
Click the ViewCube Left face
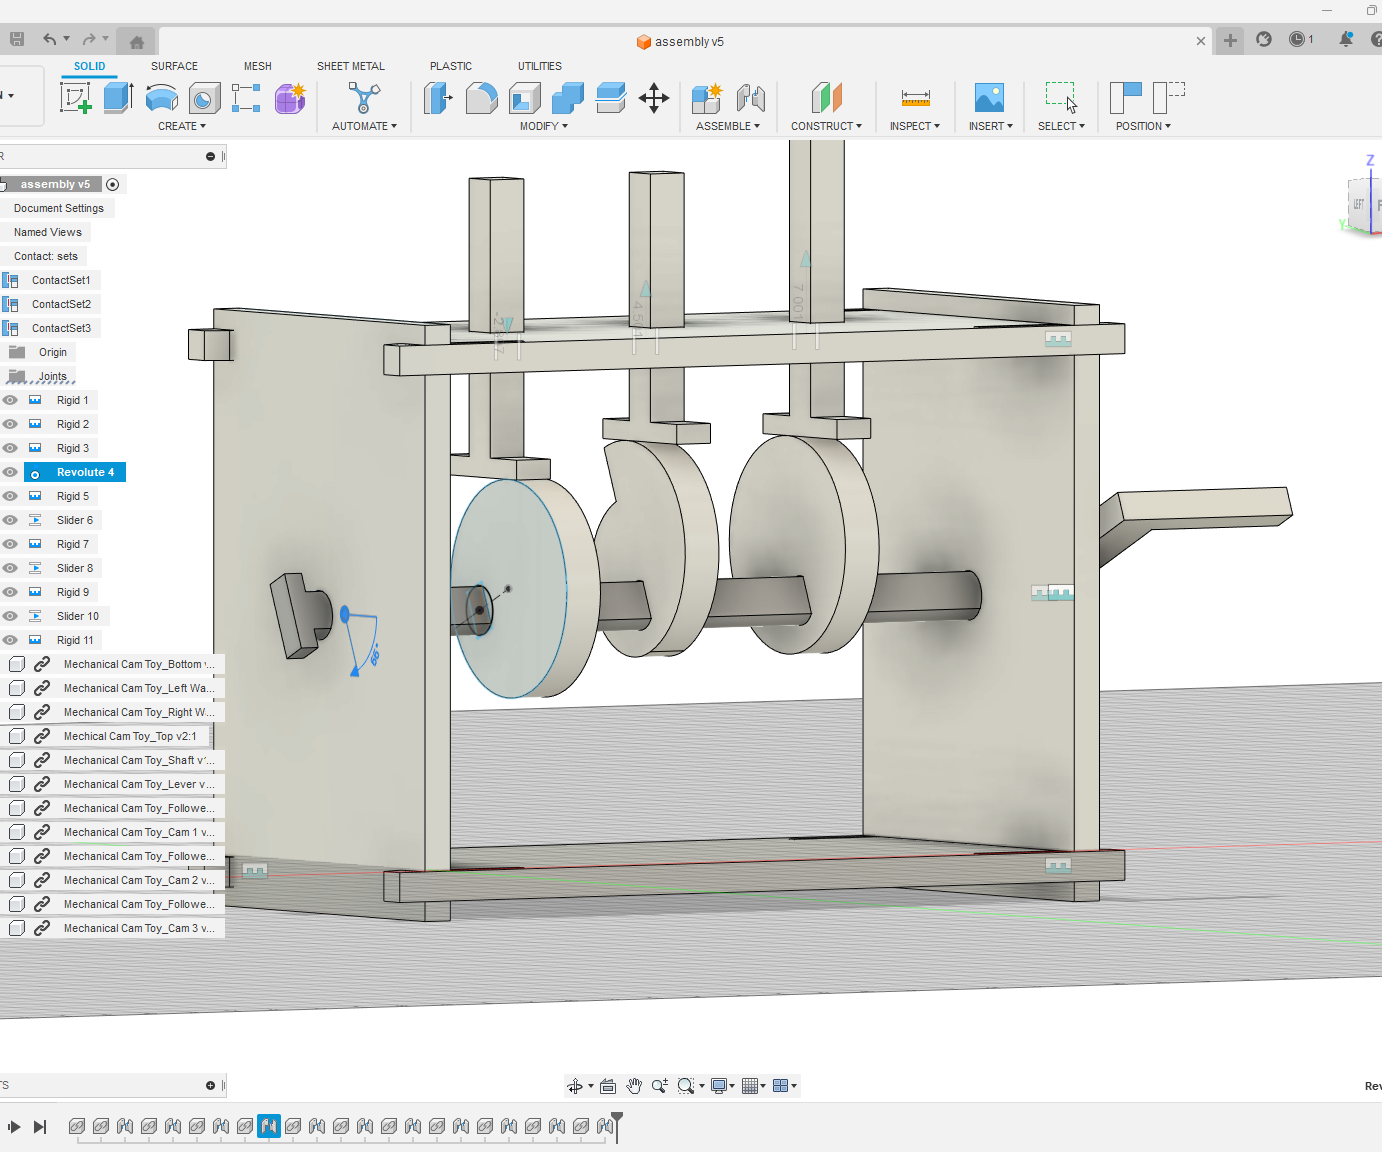1357,203
